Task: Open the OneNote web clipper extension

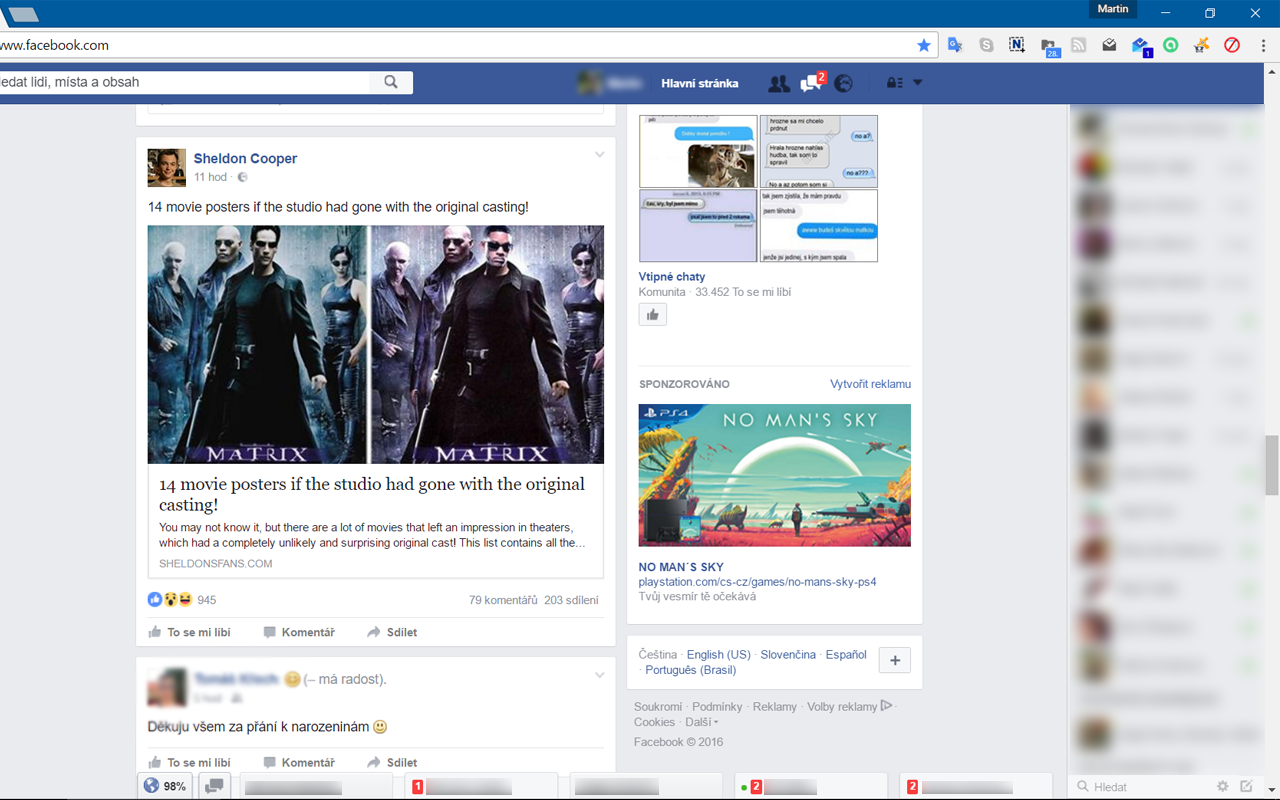Action: point(1017,45)
